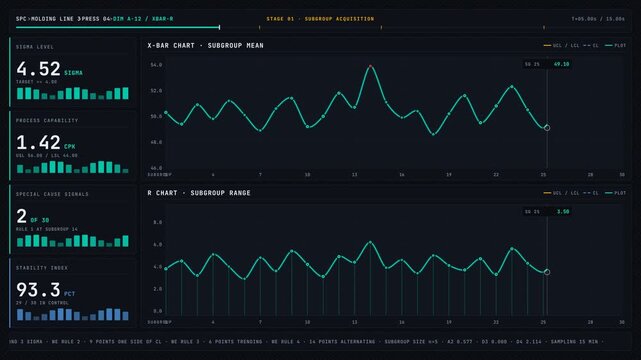This screenshot has height=360, width=641.
Task: Click the cursor point at subgroup 25 on R chart
Action: [547, 272]
